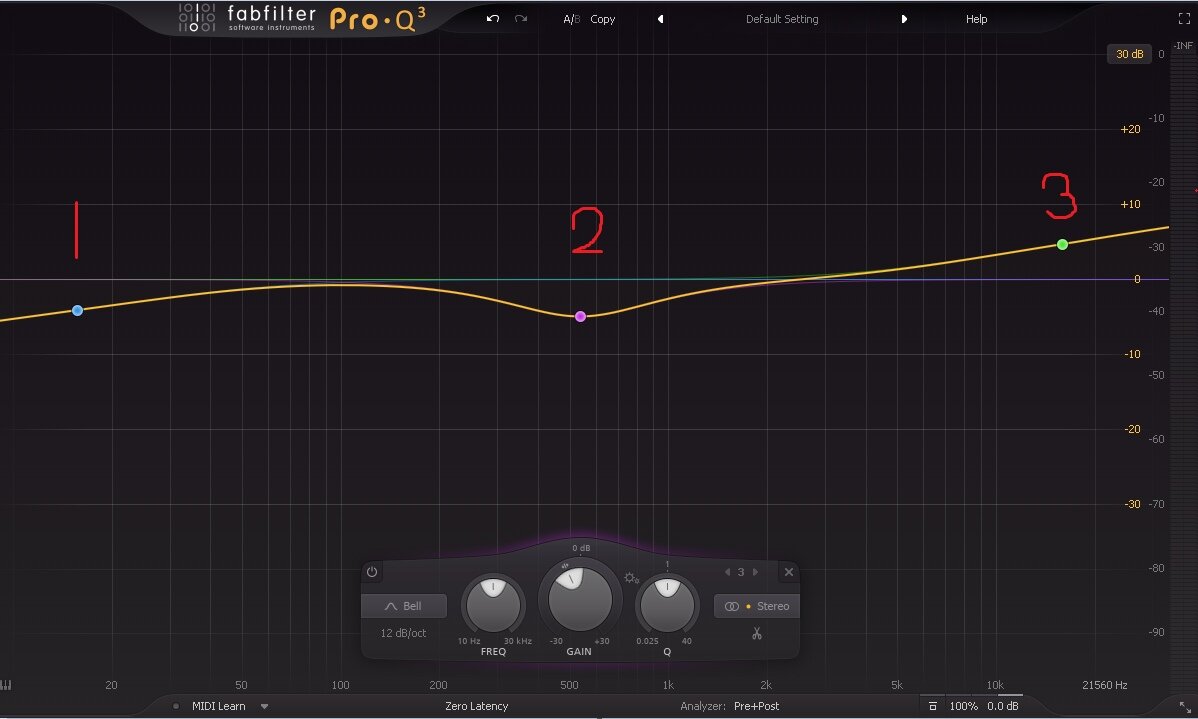1198x719 pixels.
Task: Open the Help menu
Action: click(x=976, y=19)
